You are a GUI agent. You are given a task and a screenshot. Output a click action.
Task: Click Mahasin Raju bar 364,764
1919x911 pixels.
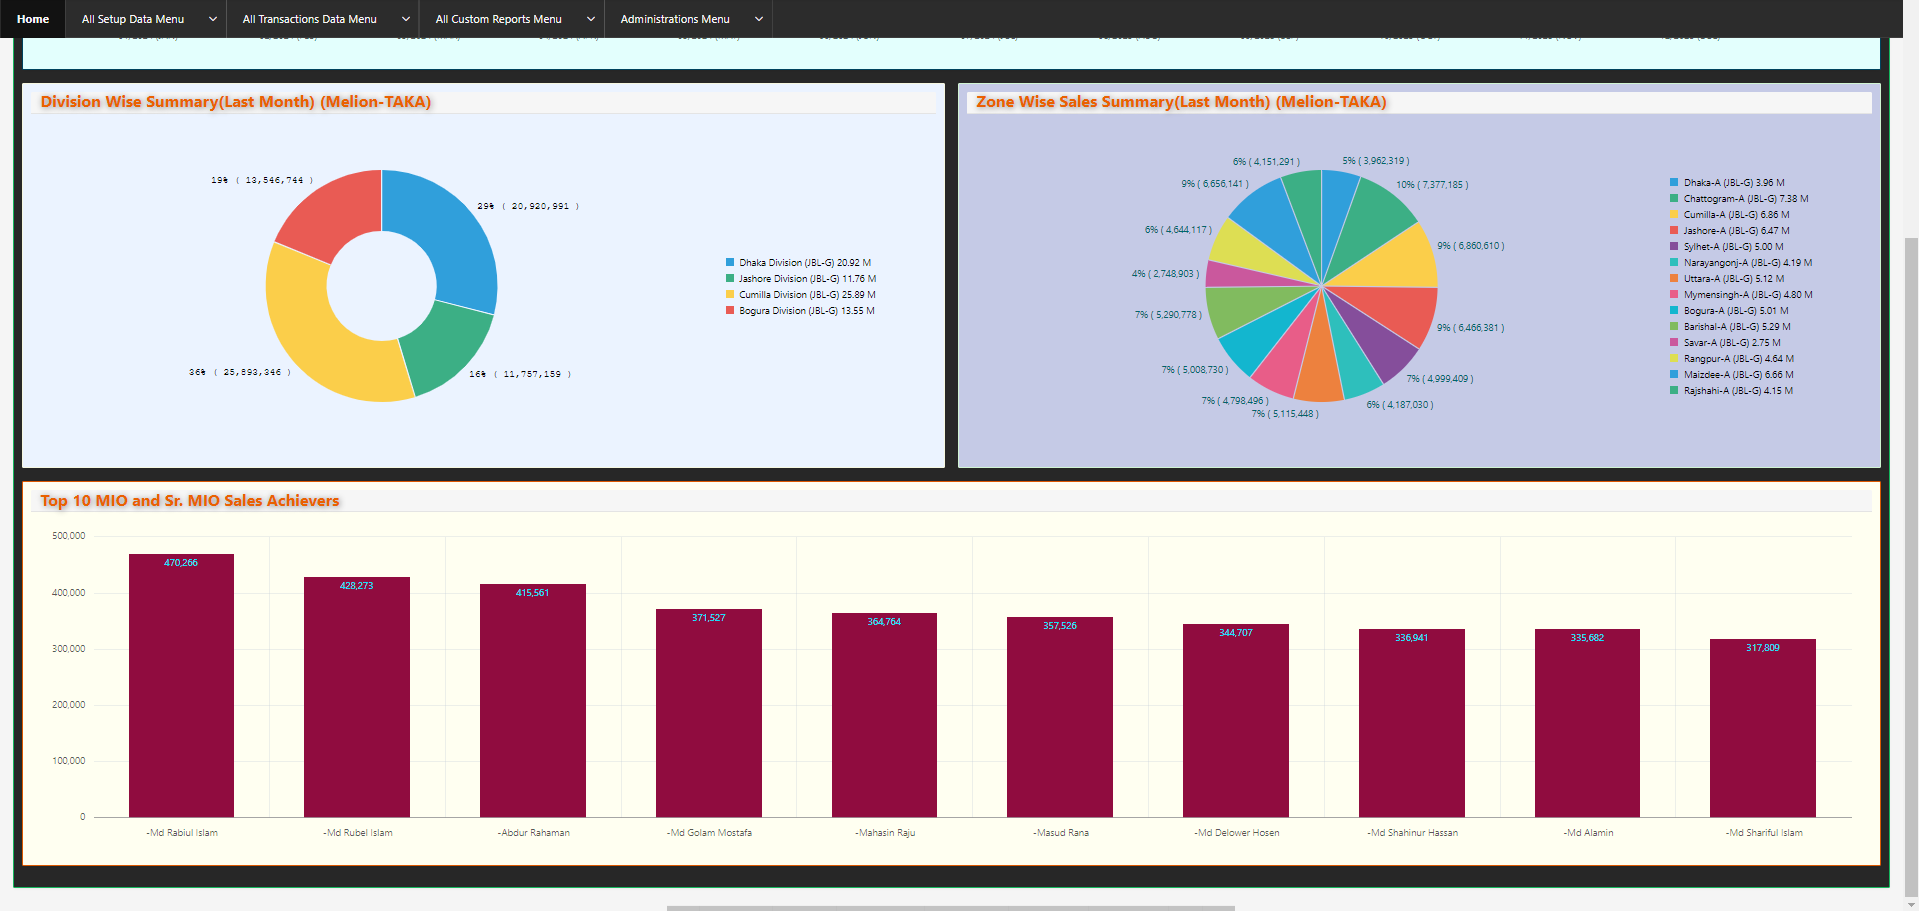tap(884, 715)
